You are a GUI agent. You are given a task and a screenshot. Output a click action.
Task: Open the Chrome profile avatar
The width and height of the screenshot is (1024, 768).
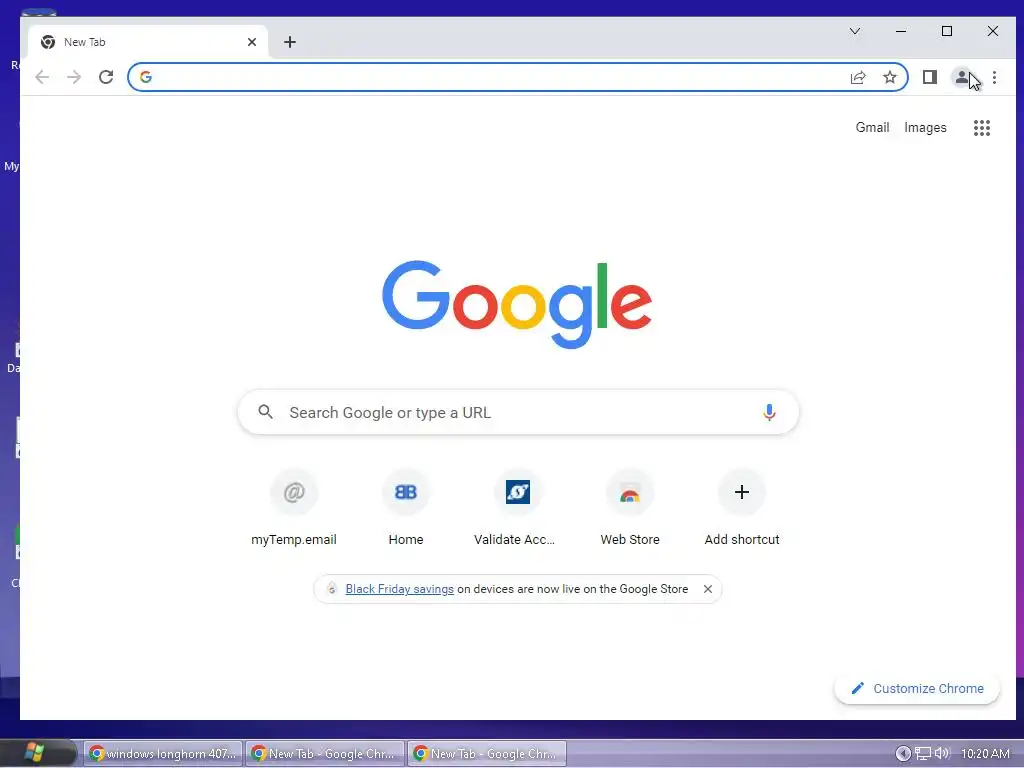click(x=962, y=78)
